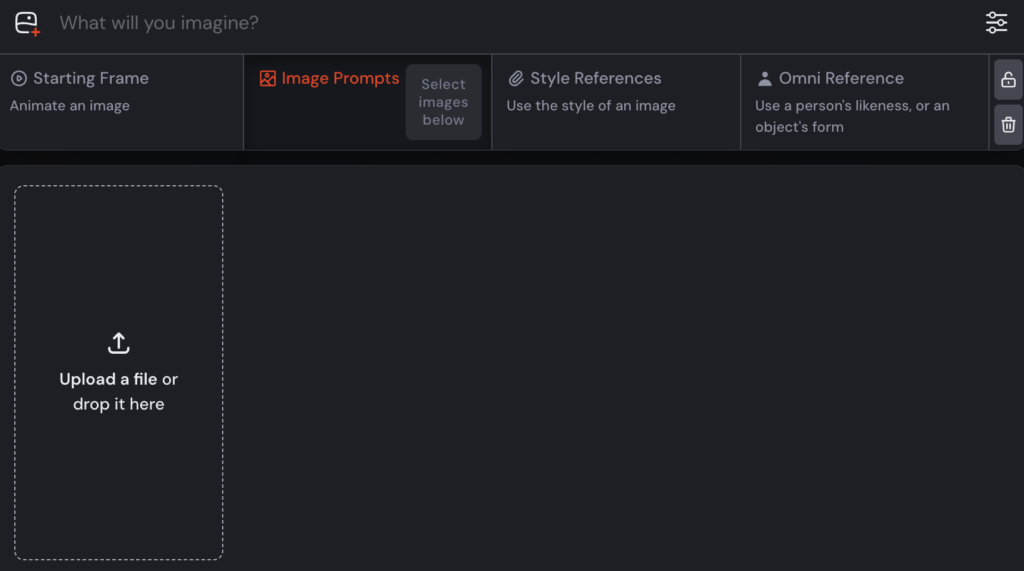
Task: Click the picture icon beside Image Prompts
Action: click(267, 78)
